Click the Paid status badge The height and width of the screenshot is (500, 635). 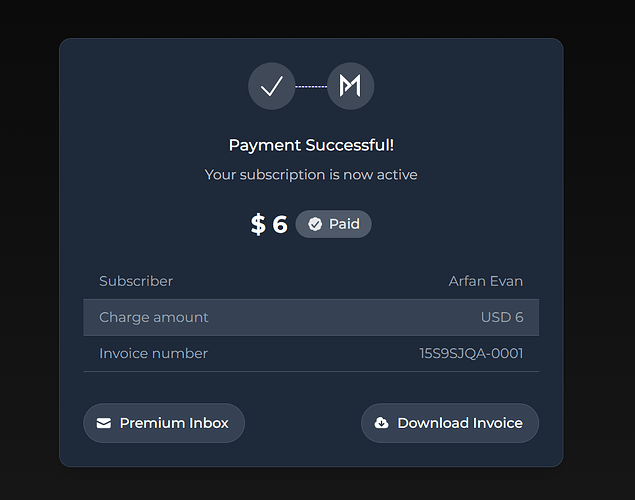coord(334,224)
